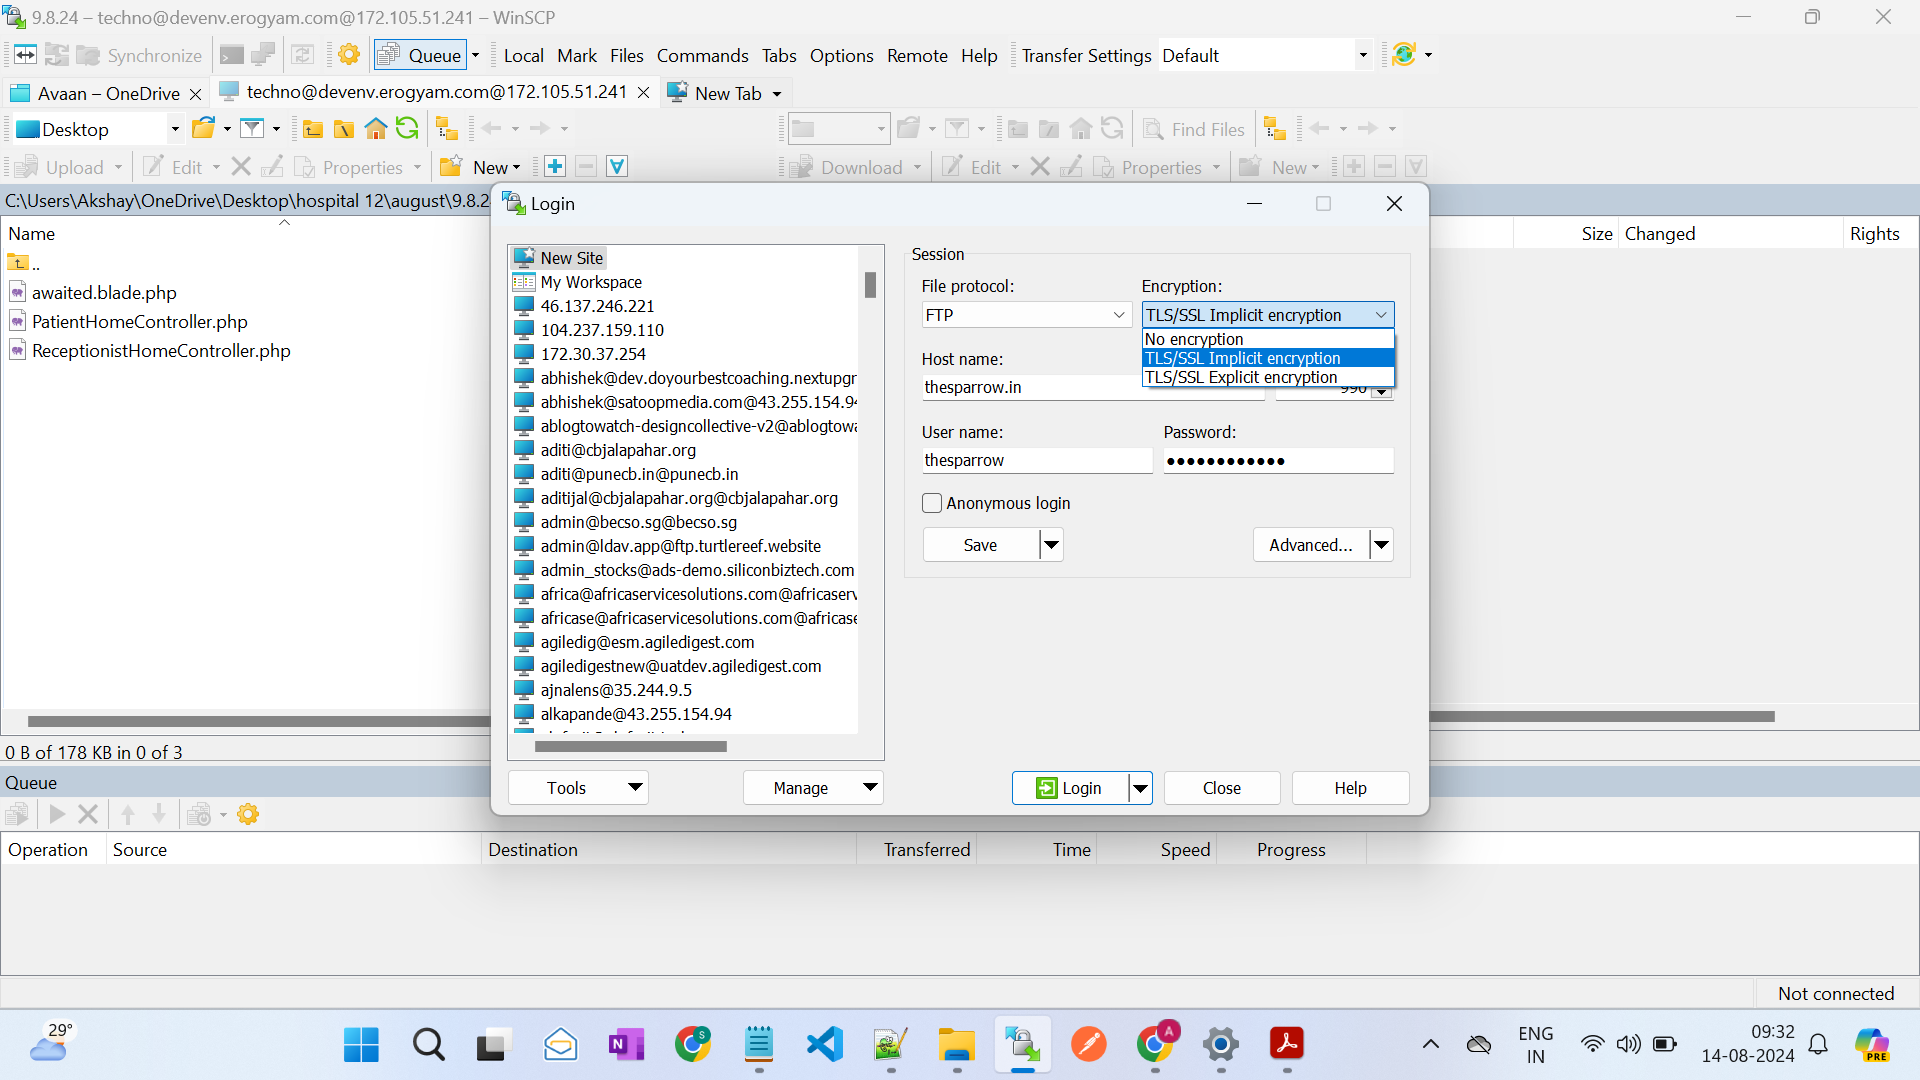Open Windows Start menu

[x=361, y=1045]
